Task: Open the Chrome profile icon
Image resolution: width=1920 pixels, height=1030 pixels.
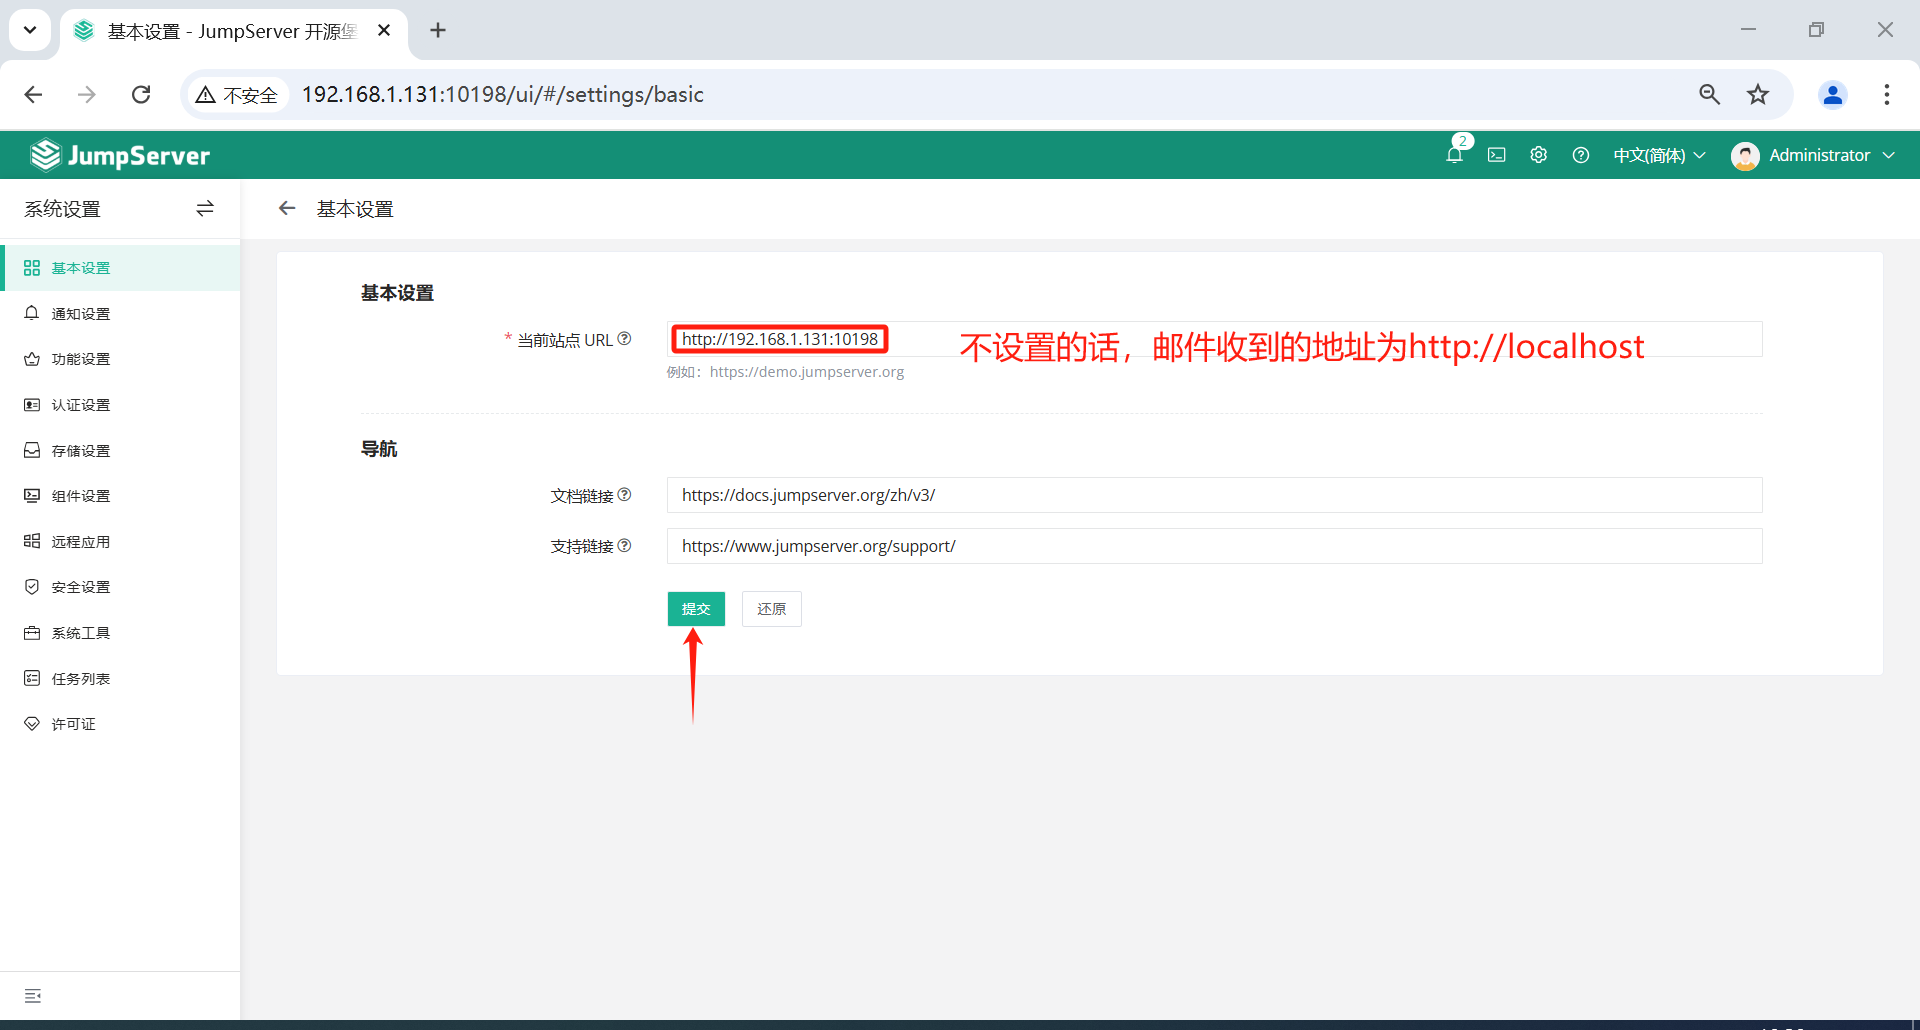Action: (1833, 94)
